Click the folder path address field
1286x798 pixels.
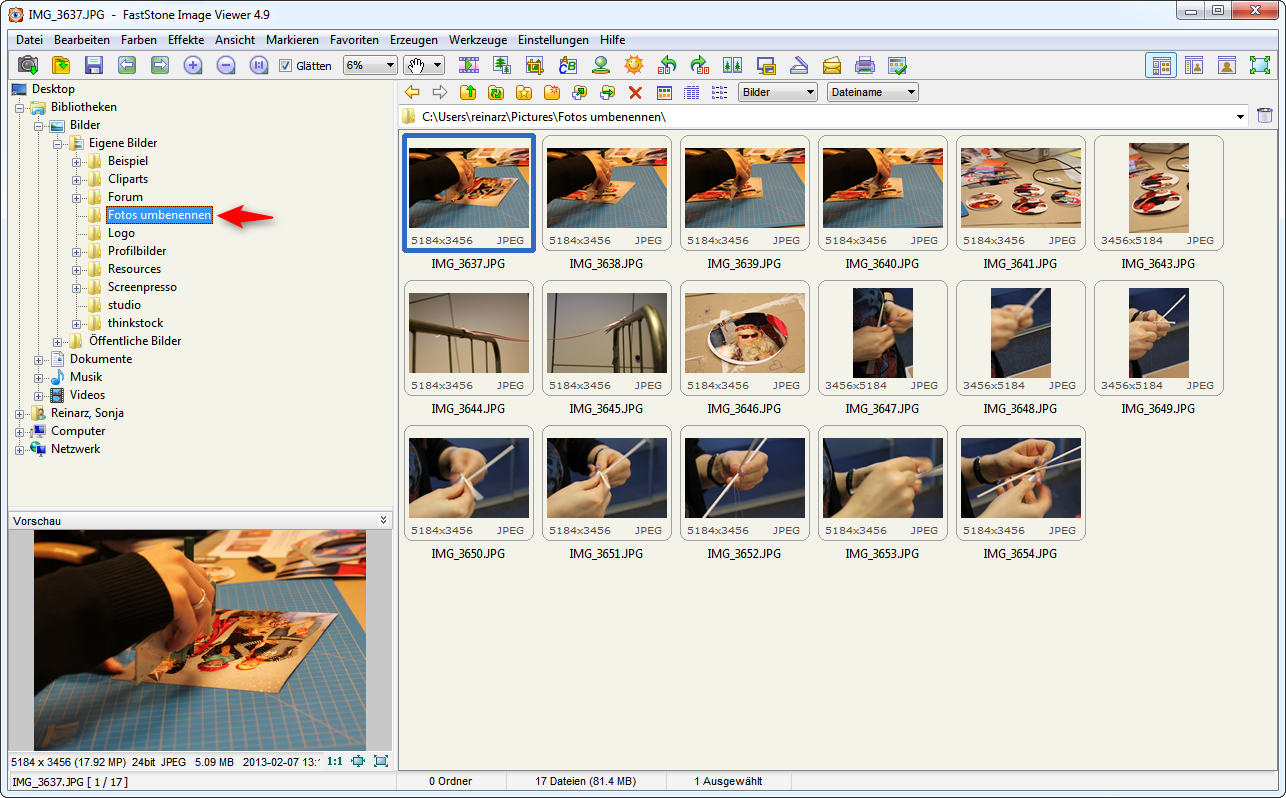tap(820, 117)
